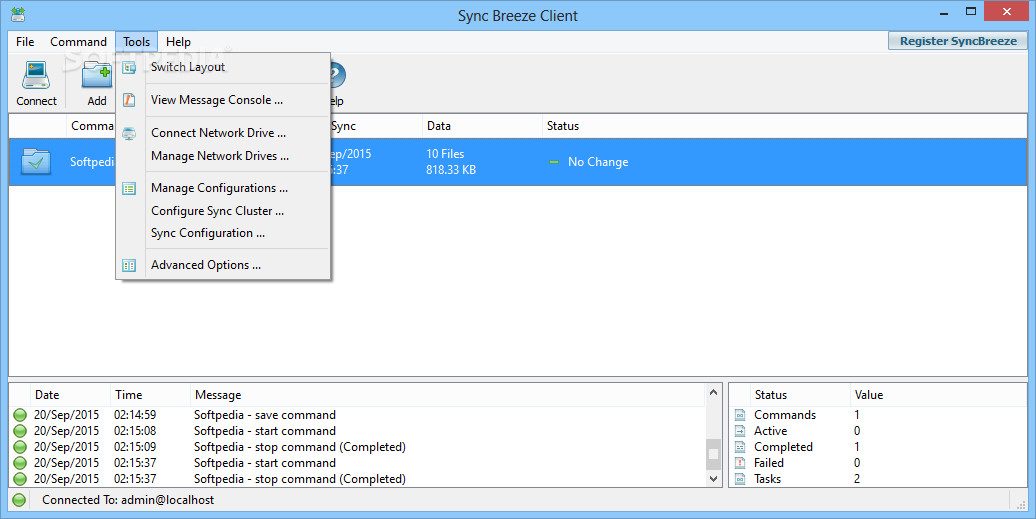Click green connection status icon in status bar
The height and width of the screenshot is (519, 1036).
tap(19, 500)
